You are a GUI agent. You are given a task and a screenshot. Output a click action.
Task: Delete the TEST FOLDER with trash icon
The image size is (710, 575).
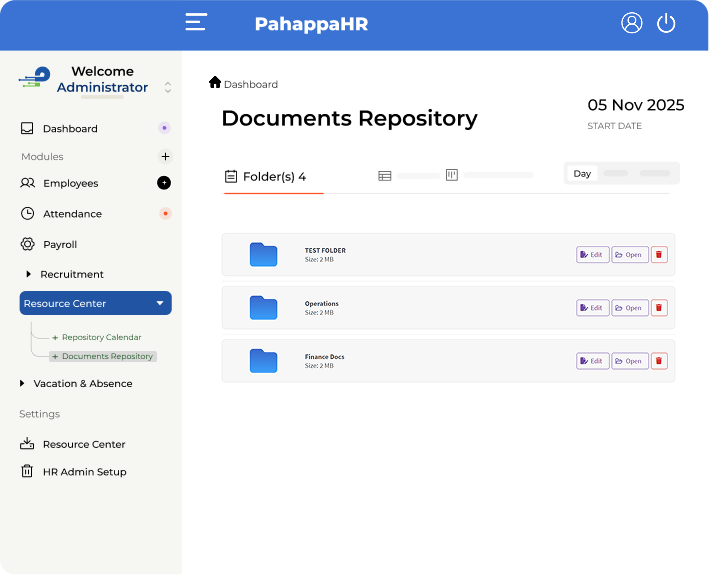(658, 255)
